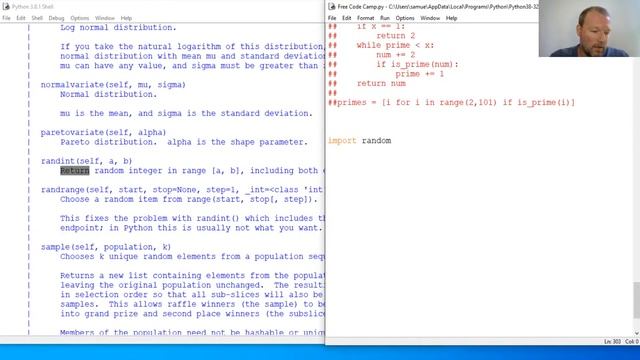This screenshot has height=360, width=640.
Task: Open File menu in Free Code Camp.py editor
Action: point(332,18)
